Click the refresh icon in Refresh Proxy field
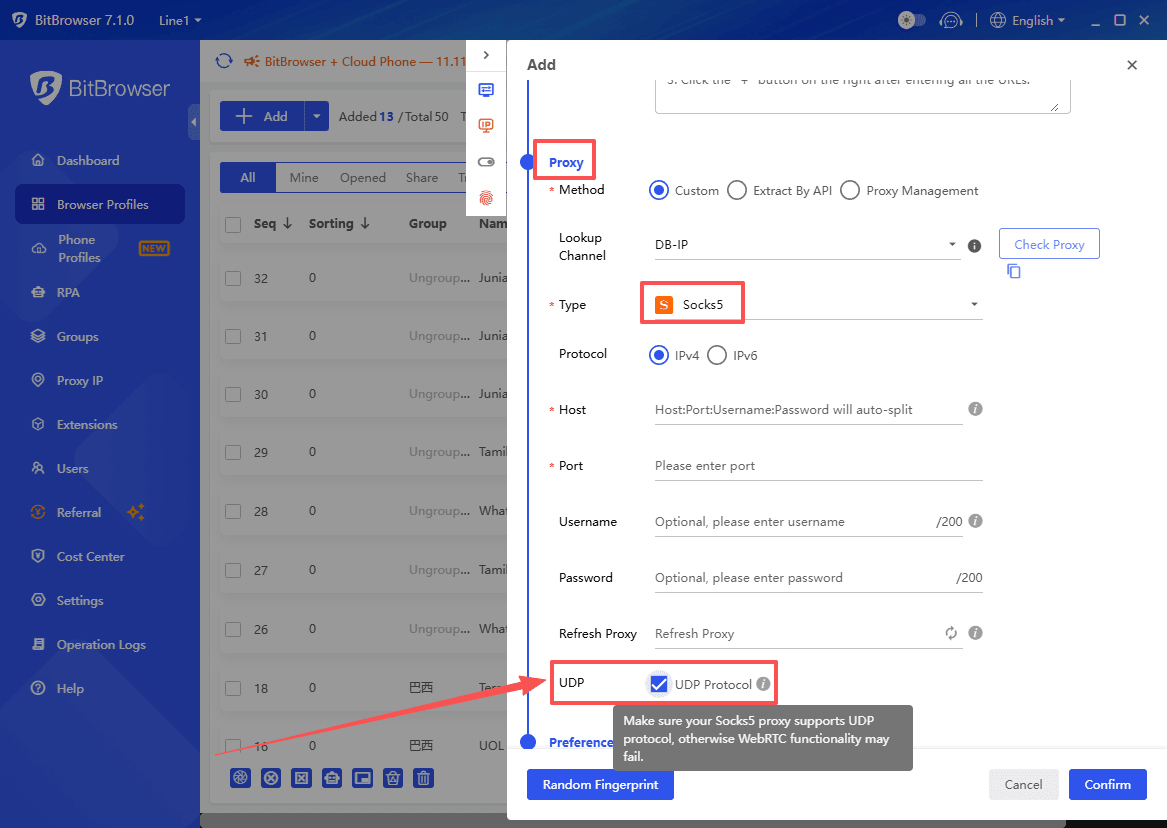The height and width of the screenshot is (828, 1167). tap(951, 633)
